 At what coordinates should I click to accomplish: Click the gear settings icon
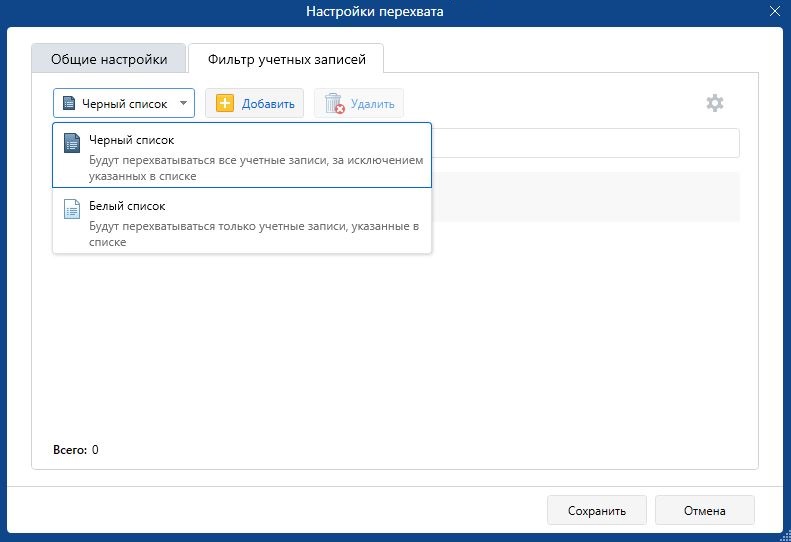[x=714, y=103]
